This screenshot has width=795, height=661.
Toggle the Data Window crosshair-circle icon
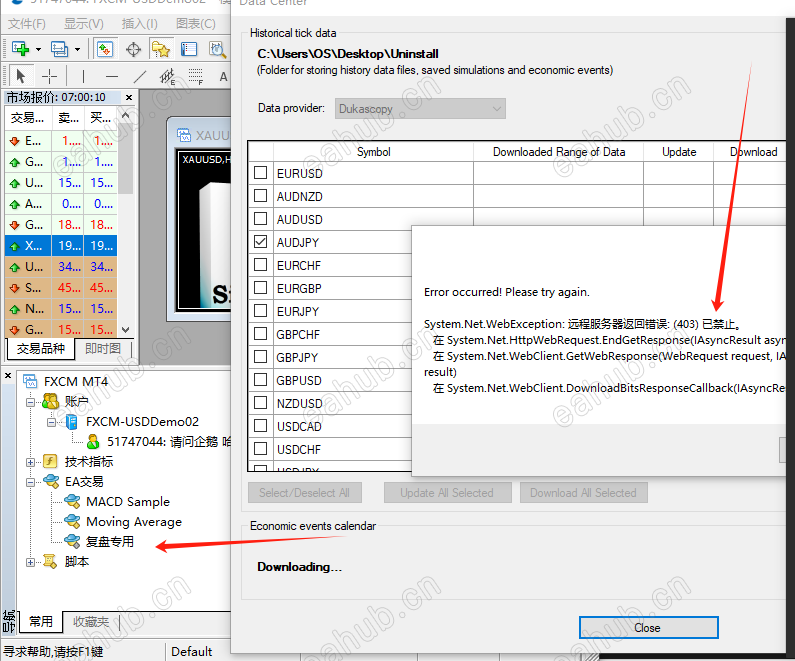[133, 49]
